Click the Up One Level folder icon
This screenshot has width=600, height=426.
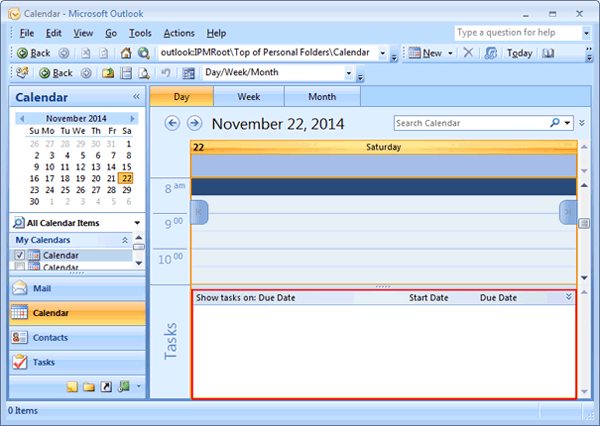(108, 73)
